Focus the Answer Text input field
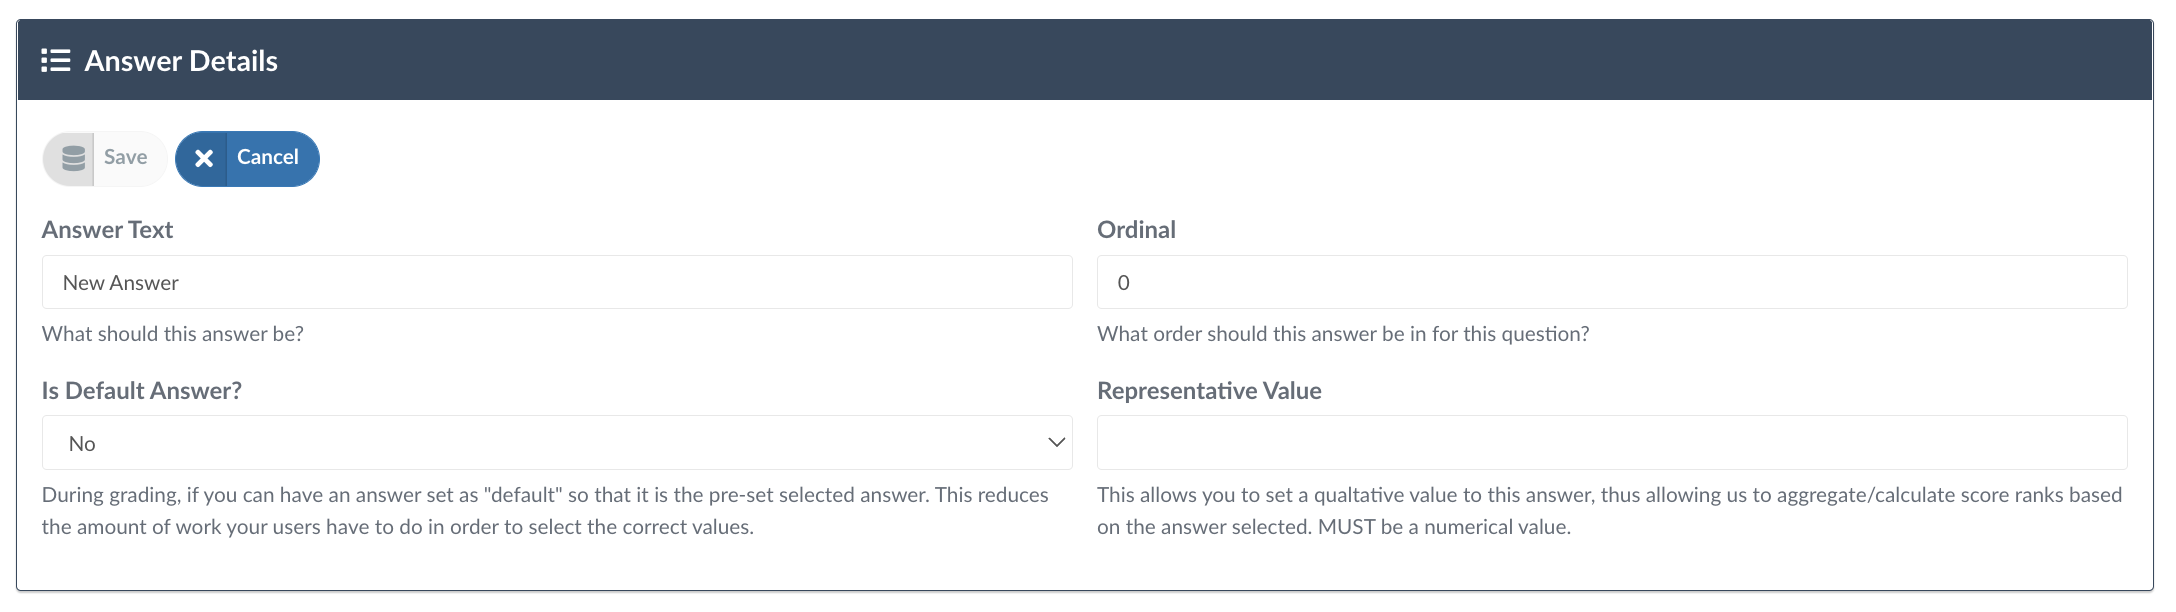The image size is (2176, 612). (x=556, y=283)
